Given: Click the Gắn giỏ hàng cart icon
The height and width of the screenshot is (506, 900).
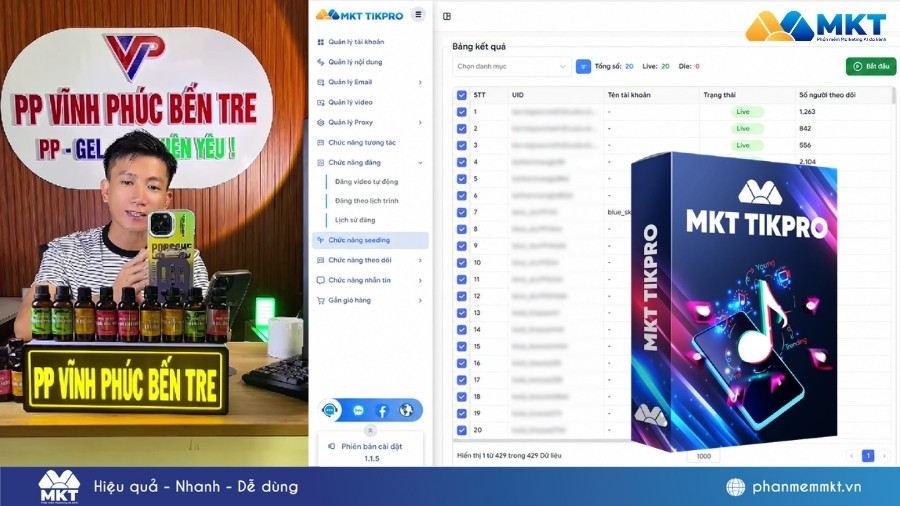Looking at the screenshot, I should [x=321, y=300].
